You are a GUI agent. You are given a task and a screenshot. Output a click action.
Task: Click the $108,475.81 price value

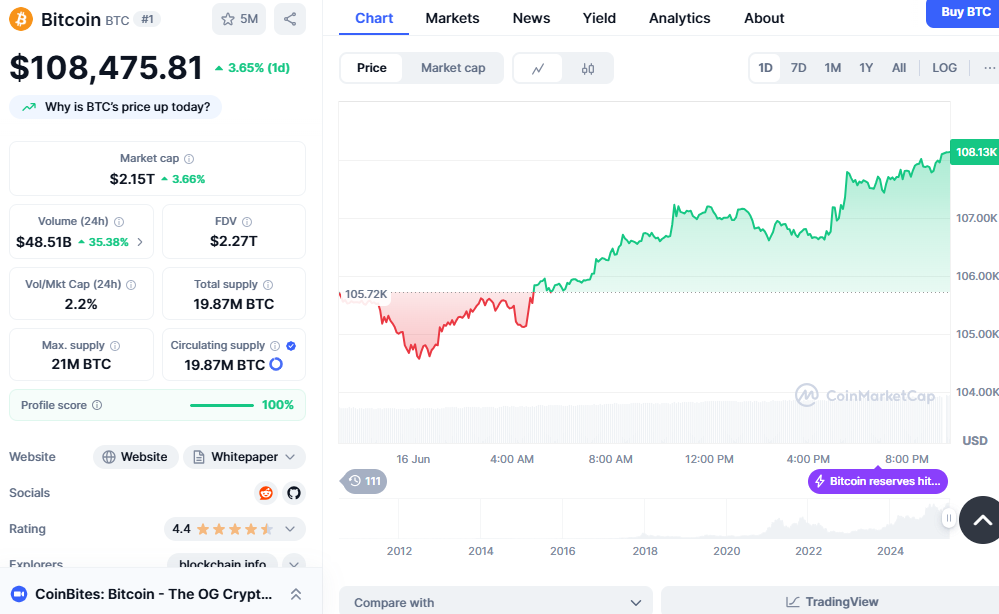point(106,68)
